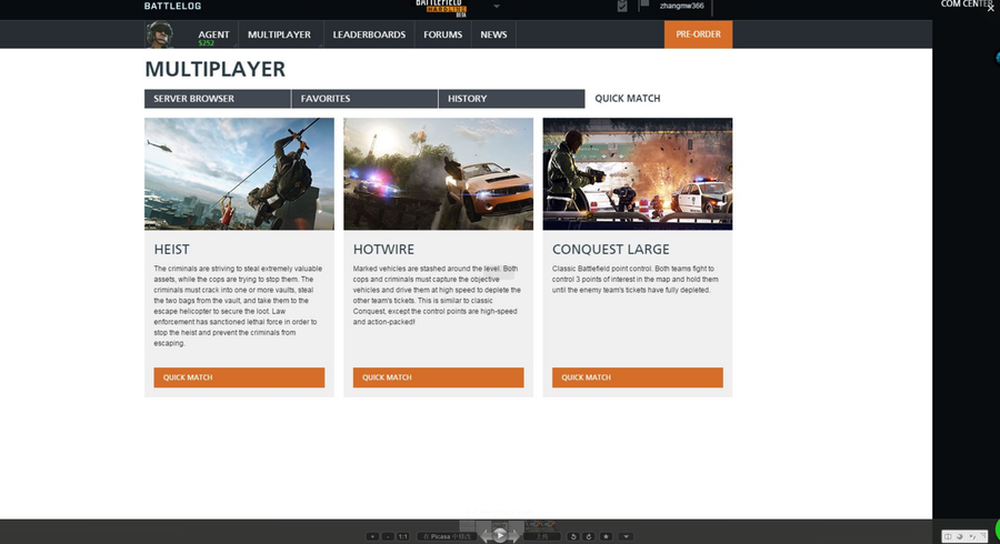This screenshot has width=1000, height=544.
Task: Zoom in with the plus button
Action: tap(372, 536)
